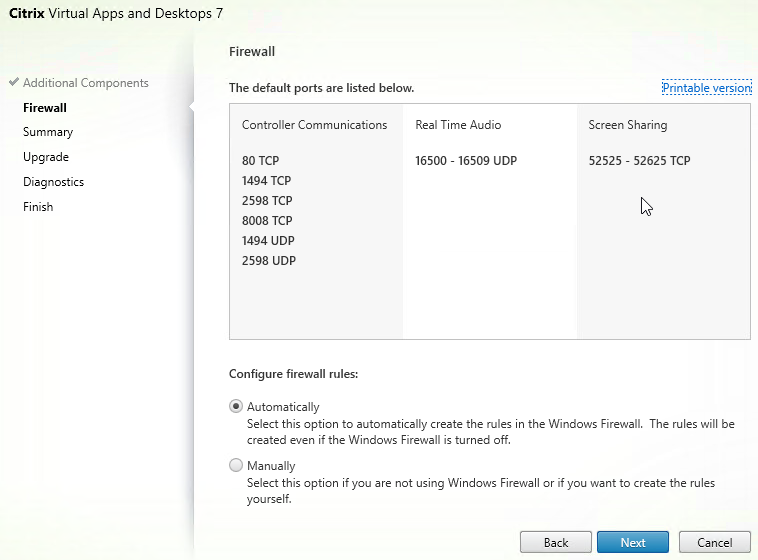Click the Screen Sharing column header
The width and height of the screenshot is (758, 560).
(628, 125)
